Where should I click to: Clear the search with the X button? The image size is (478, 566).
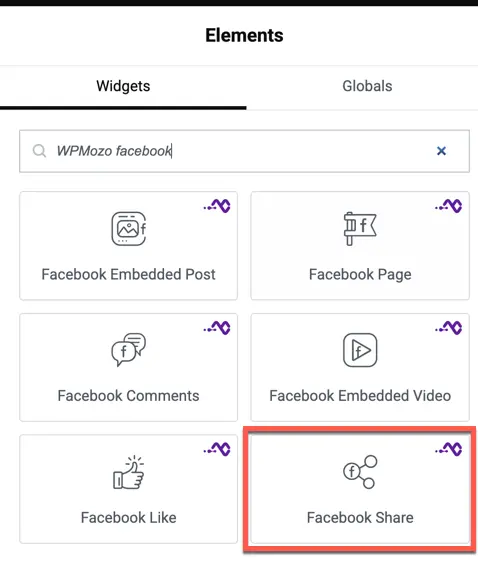pyautogui.click(x=441, y=151)
